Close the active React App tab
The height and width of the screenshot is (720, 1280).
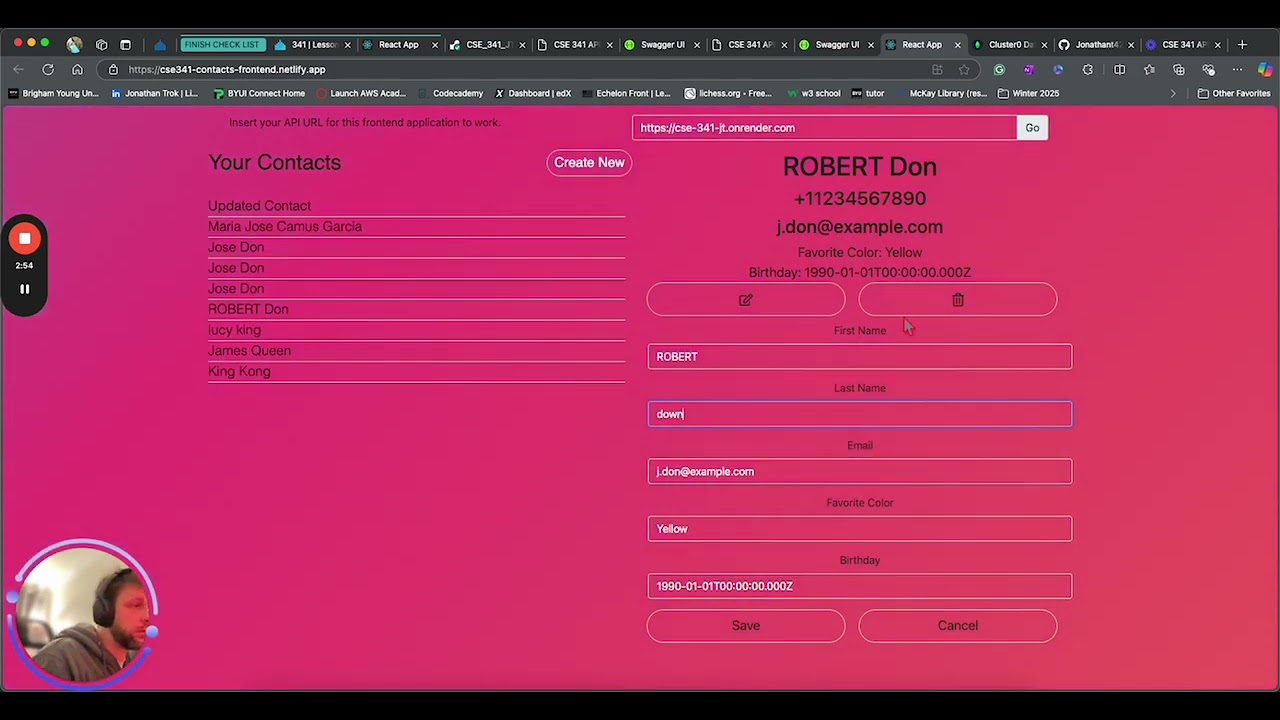957,44
